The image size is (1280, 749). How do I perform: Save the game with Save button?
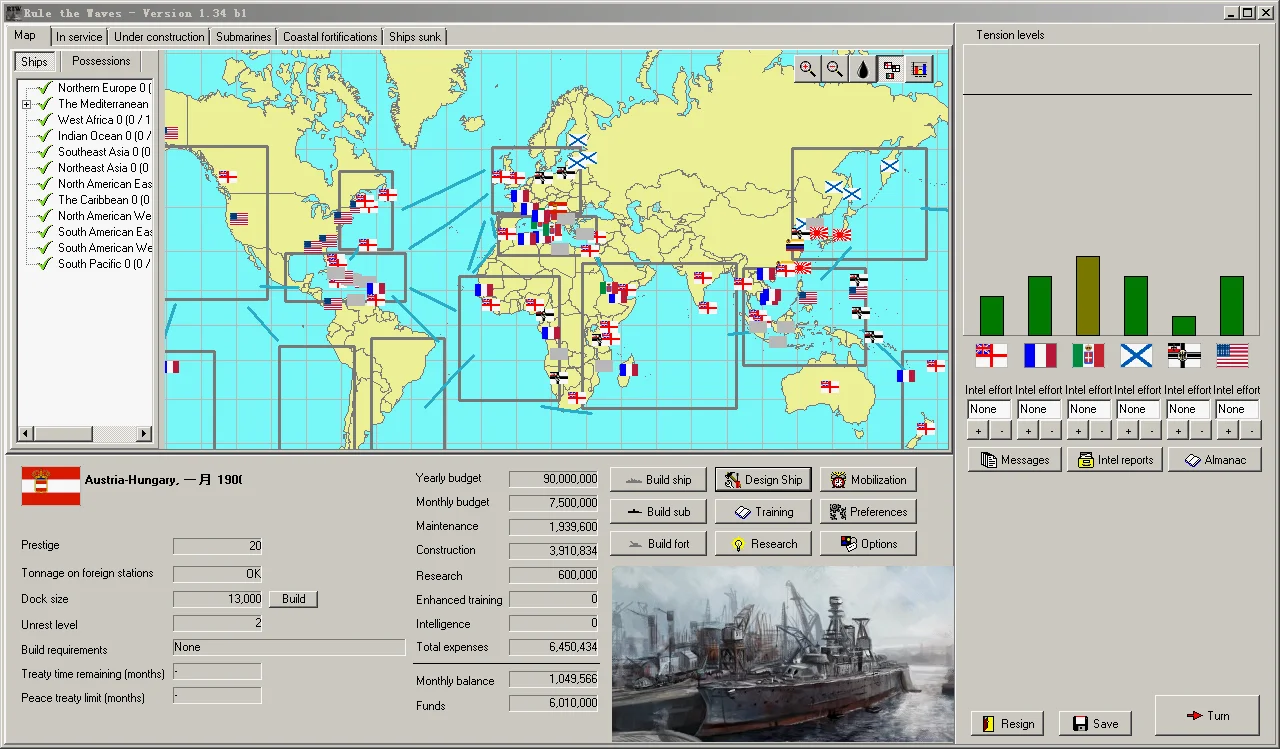(1095, 724)
